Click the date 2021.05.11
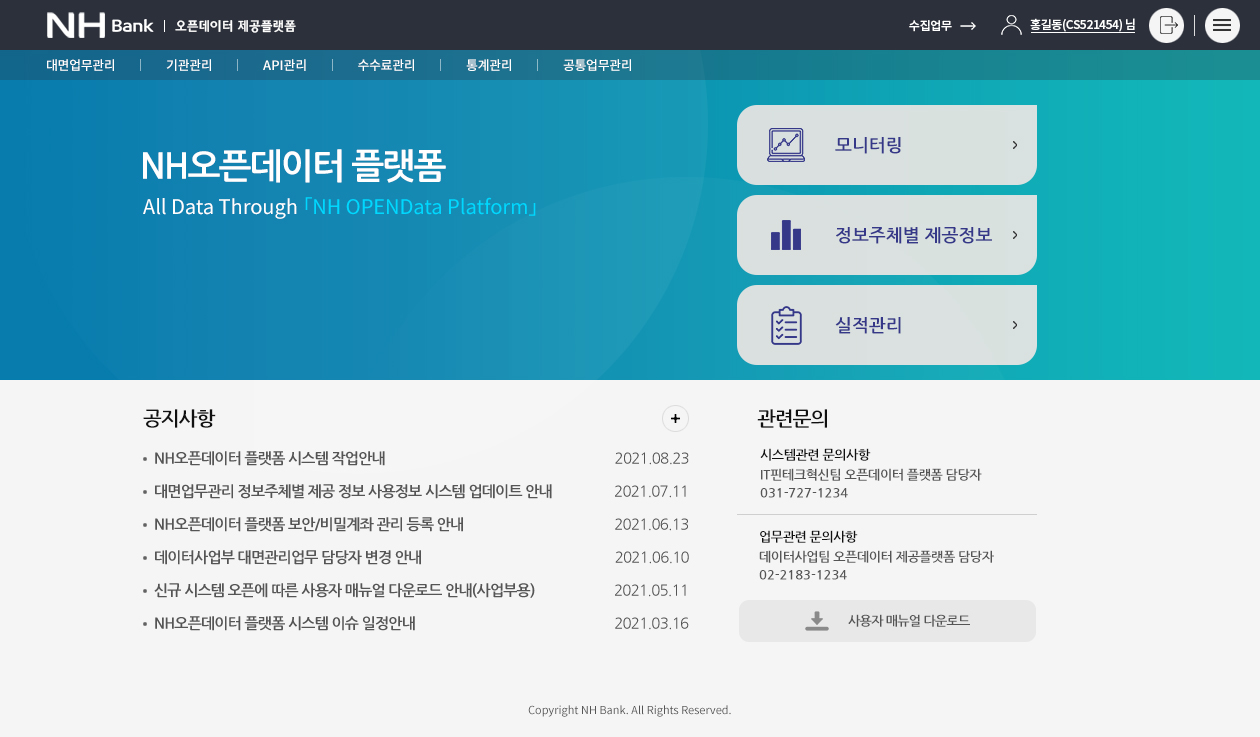The image size is (1260, 737). tap(652, 590)
